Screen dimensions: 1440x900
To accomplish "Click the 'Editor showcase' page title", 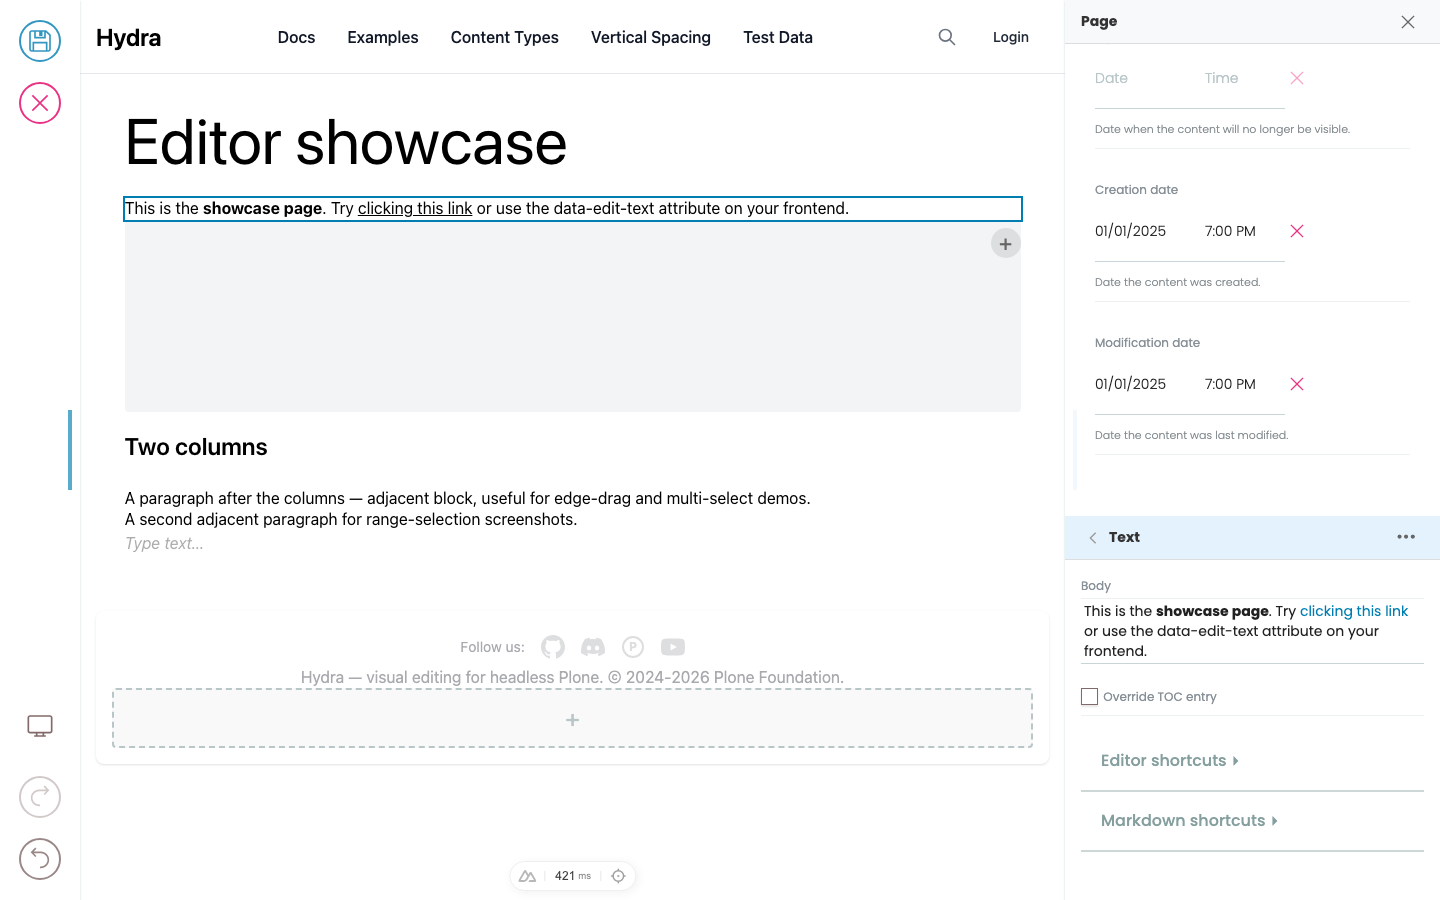I will [346, 142].
